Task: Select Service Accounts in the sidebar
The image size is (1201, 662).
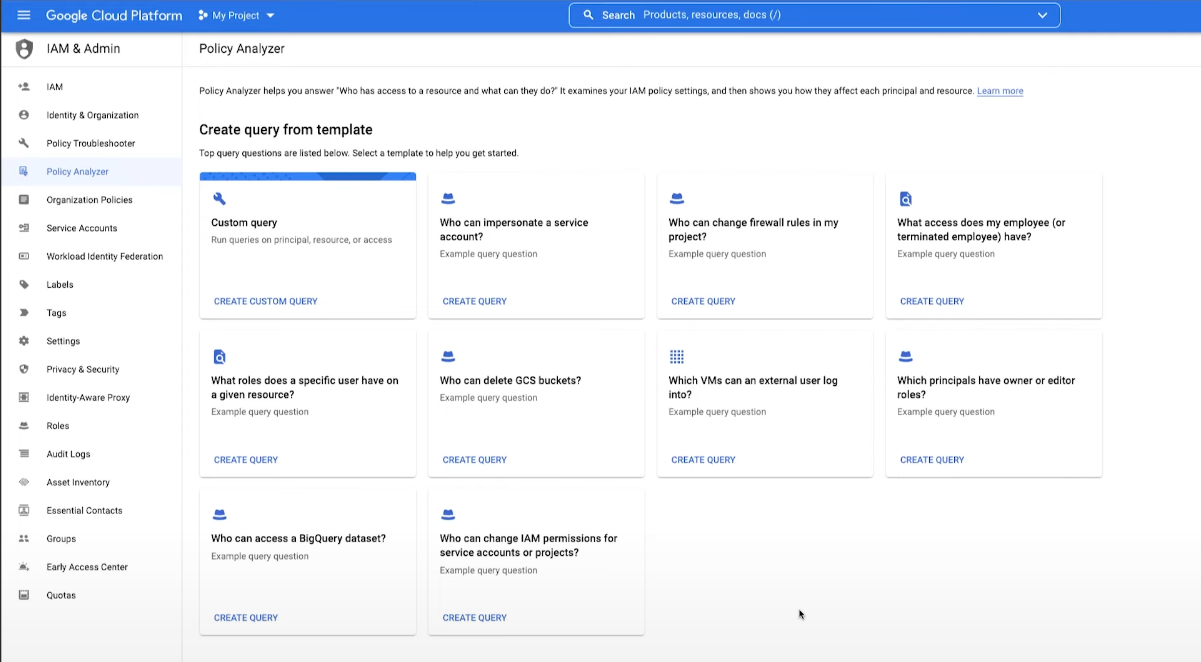Action: [x=82, y=228]
